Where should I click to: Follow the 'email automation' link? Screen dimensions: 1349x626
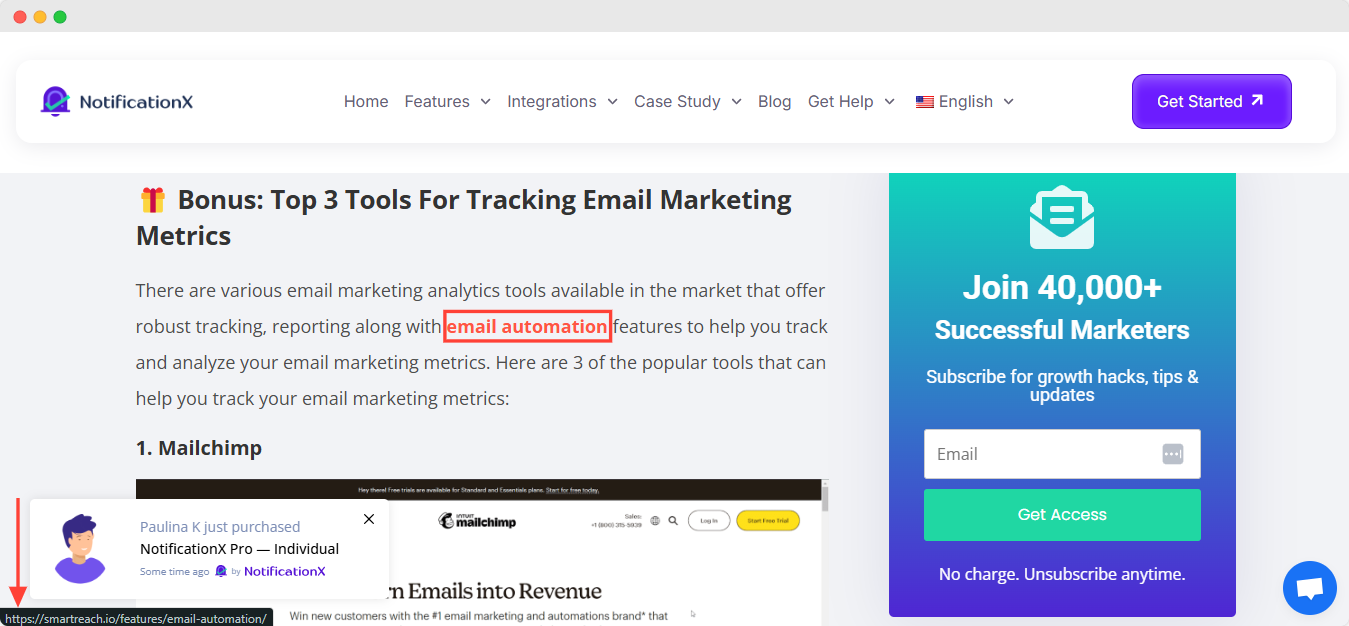pos(527,327)
